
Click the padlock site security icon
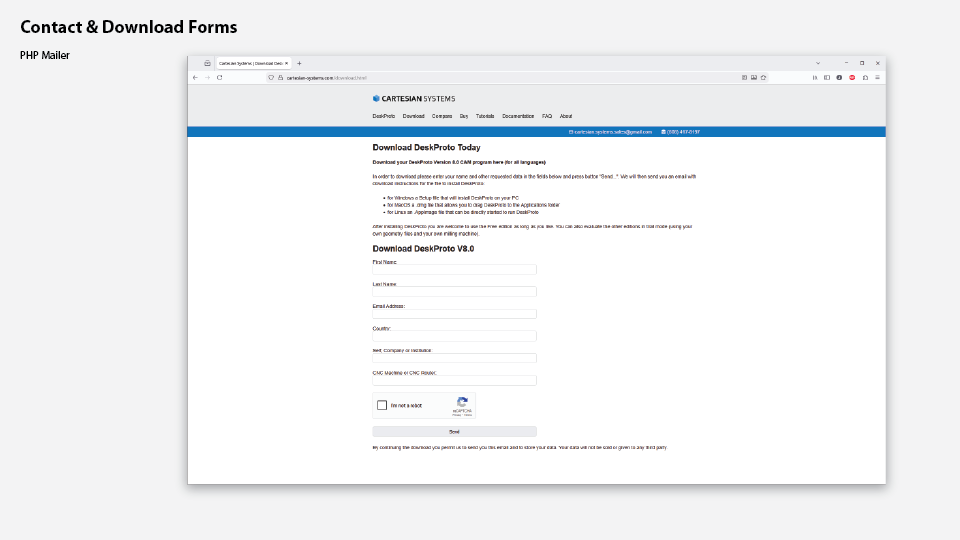tap(280, 77)
